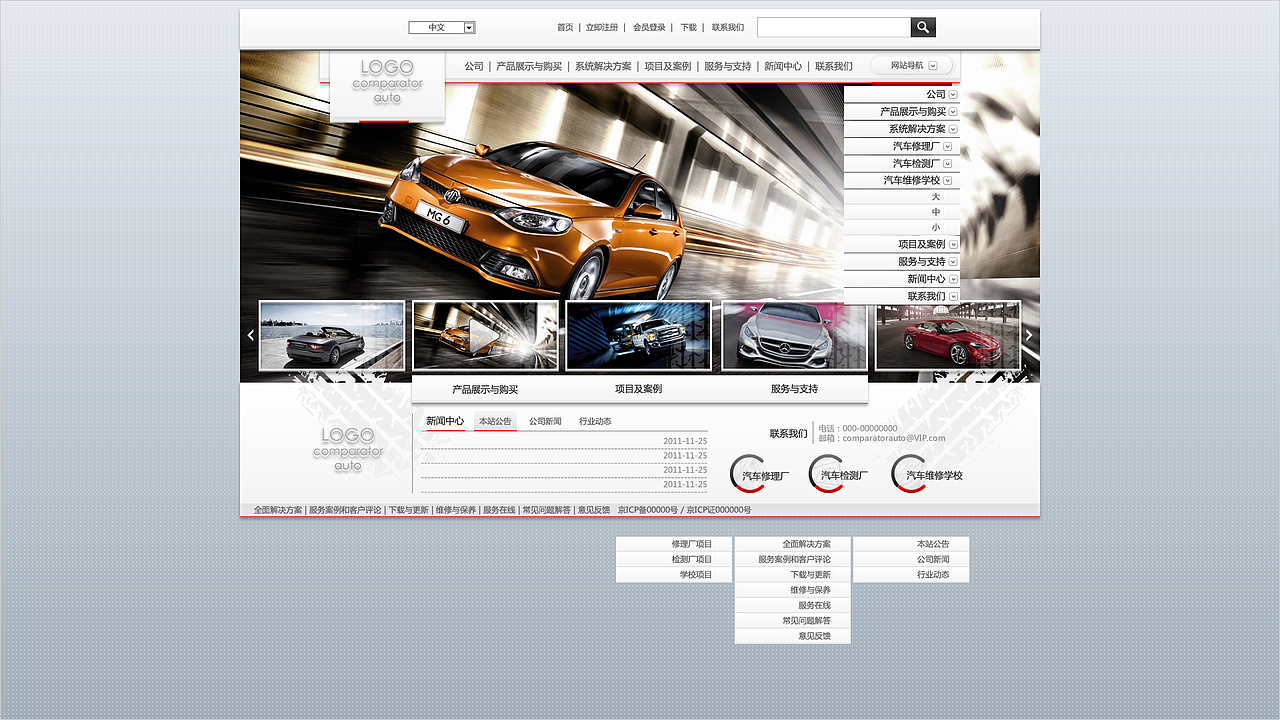Screen dimensions: 1280x720
Task: Select the blue pickup truck thumbnail
Action: tap(638, 336)
